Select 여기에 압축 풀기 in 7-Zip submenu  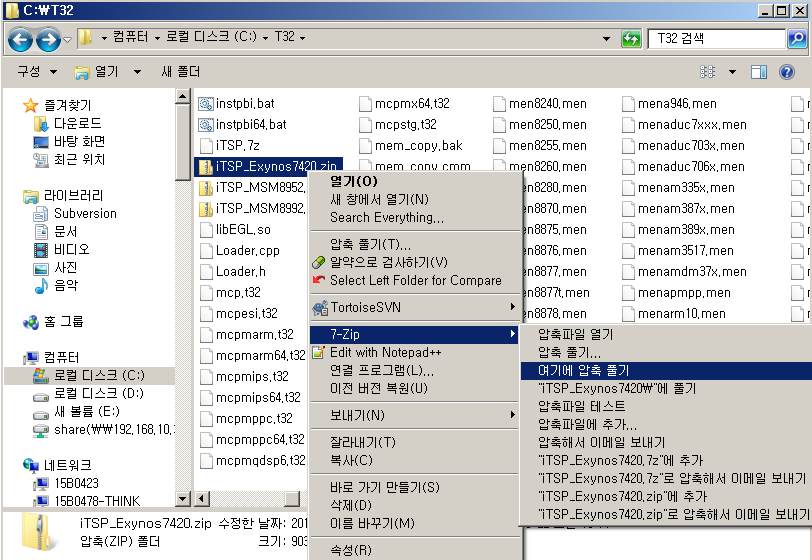coord(583,370)
